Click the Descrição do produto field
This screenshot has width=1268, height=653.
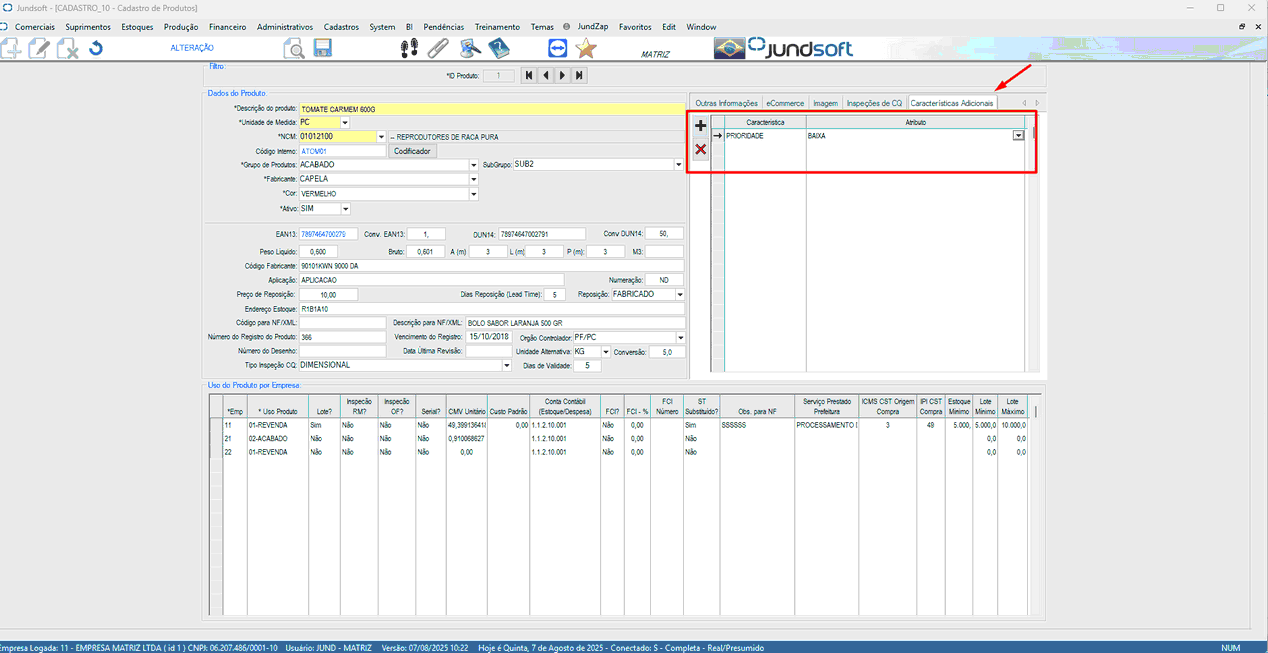point(490,108)
